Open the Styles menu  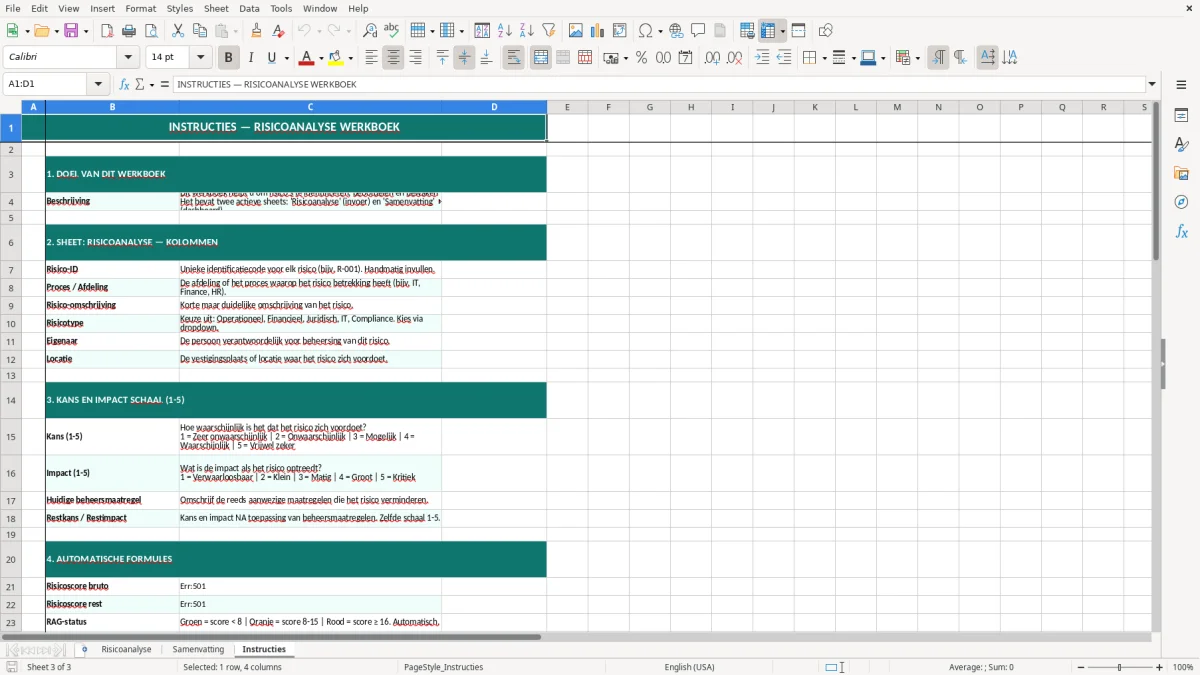tap(180, 8)
